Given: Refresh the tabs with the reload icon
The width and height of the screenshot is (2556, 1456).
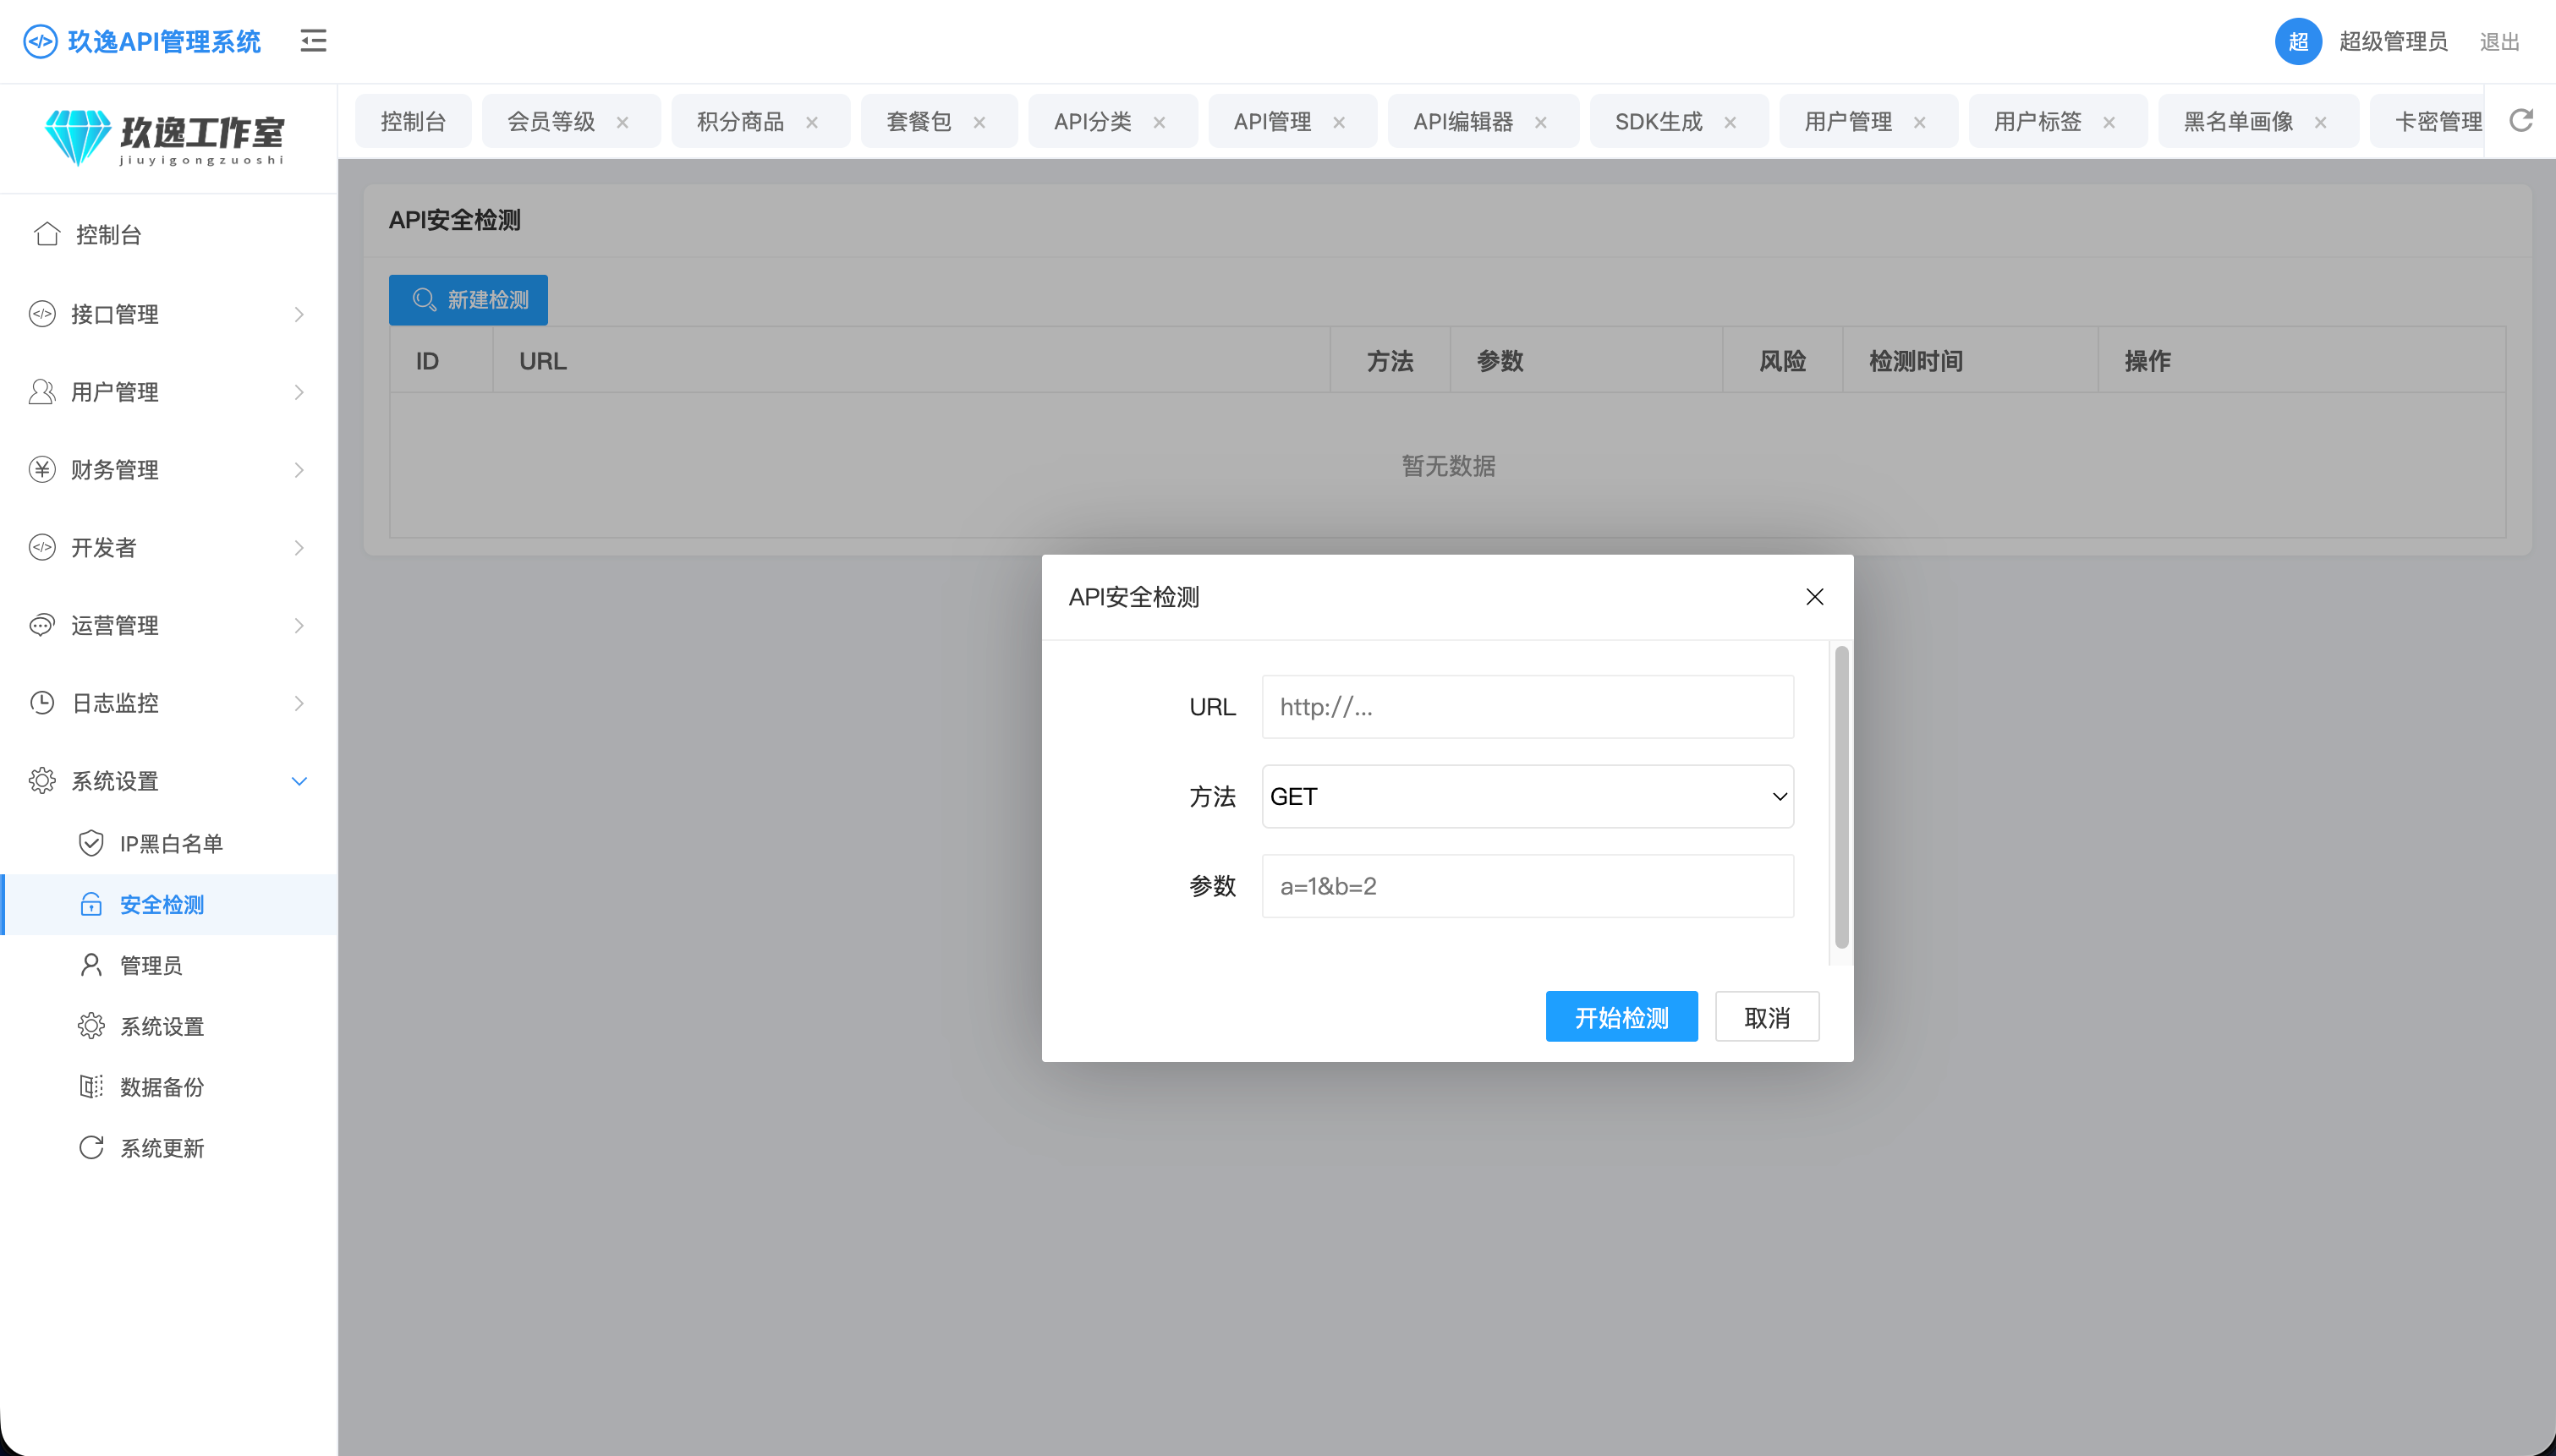Looking at the screenshot, I should 2521,121.
